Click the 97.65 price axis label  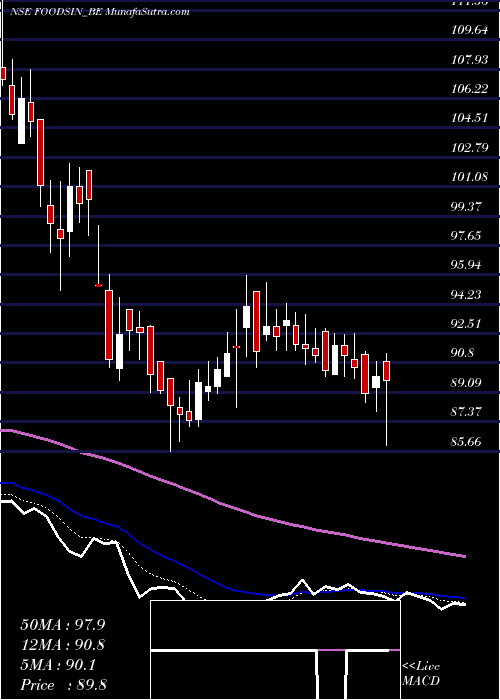point(467,236)
